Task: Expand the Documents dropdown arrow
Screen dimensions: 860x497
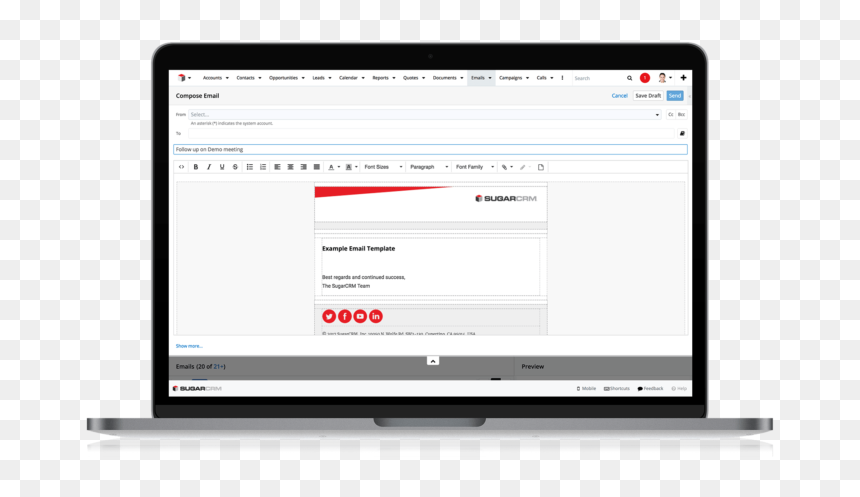Action: pos(462,78)
